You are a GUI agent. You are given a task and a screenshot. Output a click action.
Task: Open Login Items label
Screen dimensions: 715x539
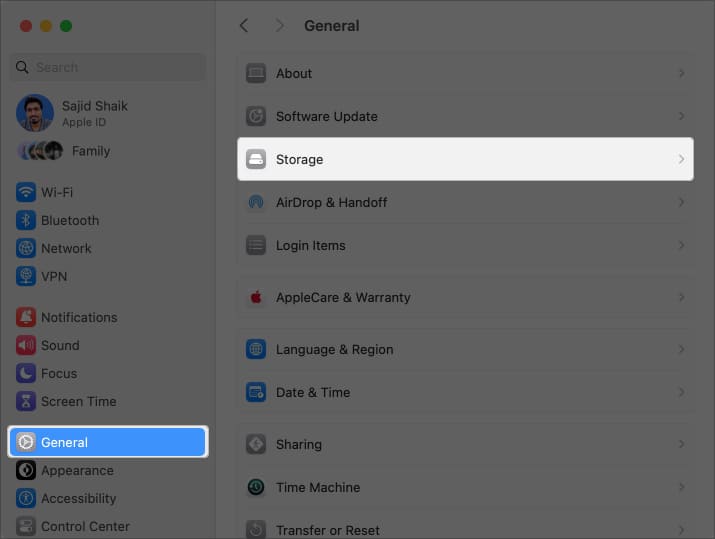(311, 245)
